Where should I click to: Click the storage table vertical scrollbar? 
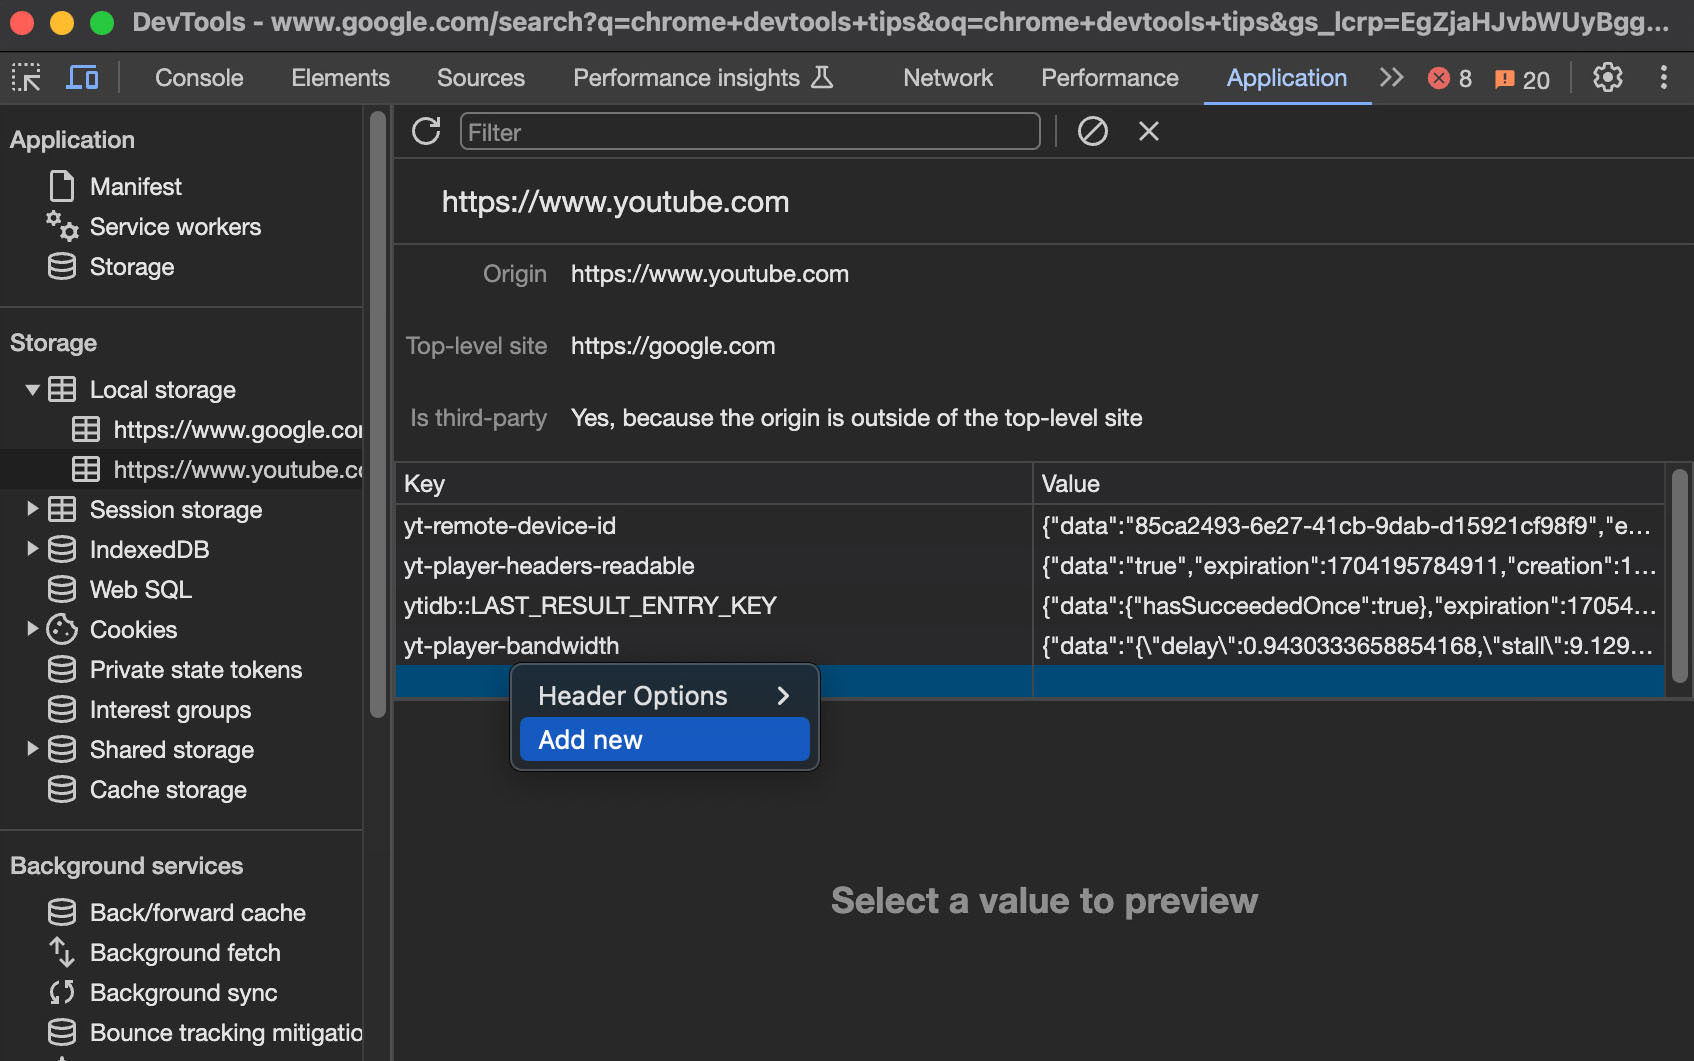[1679, 576]
